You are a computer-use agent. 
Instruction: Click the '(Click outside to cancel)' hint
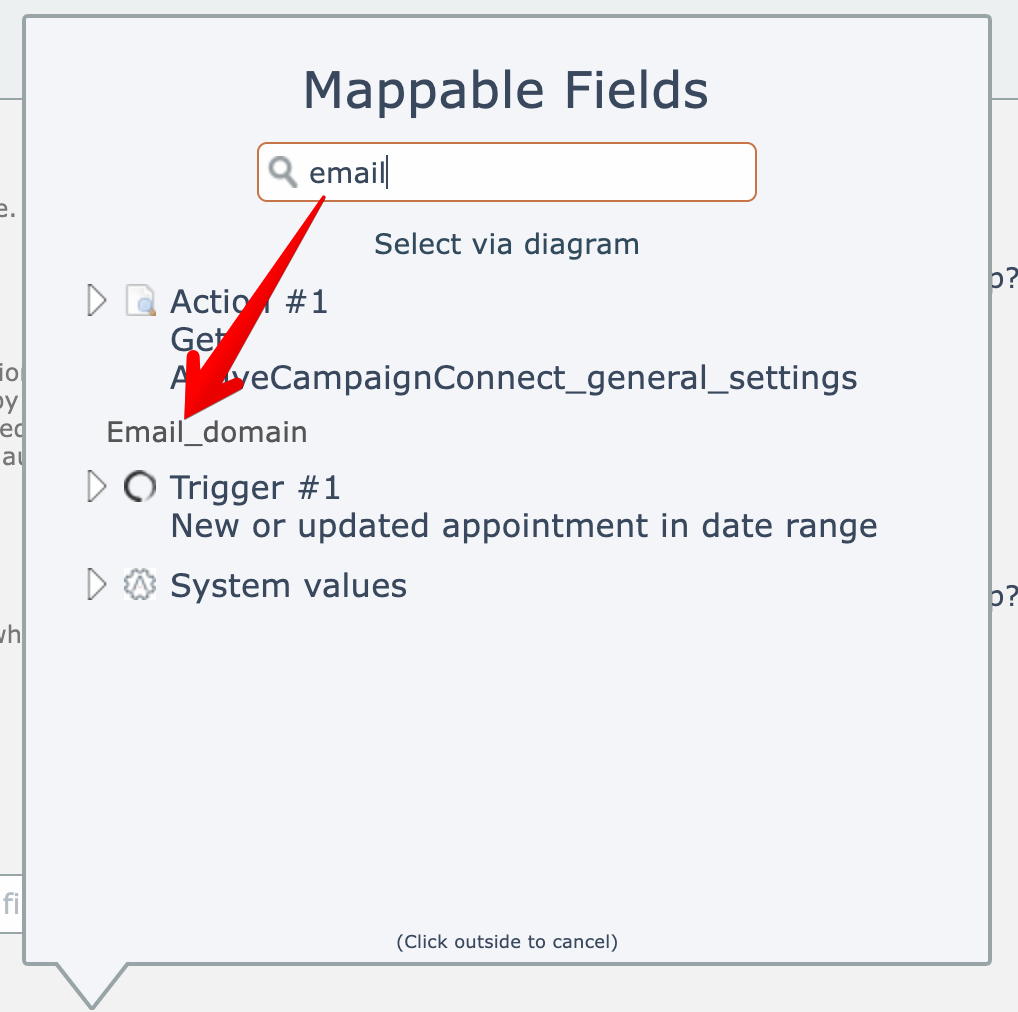(x=507, y=941)
